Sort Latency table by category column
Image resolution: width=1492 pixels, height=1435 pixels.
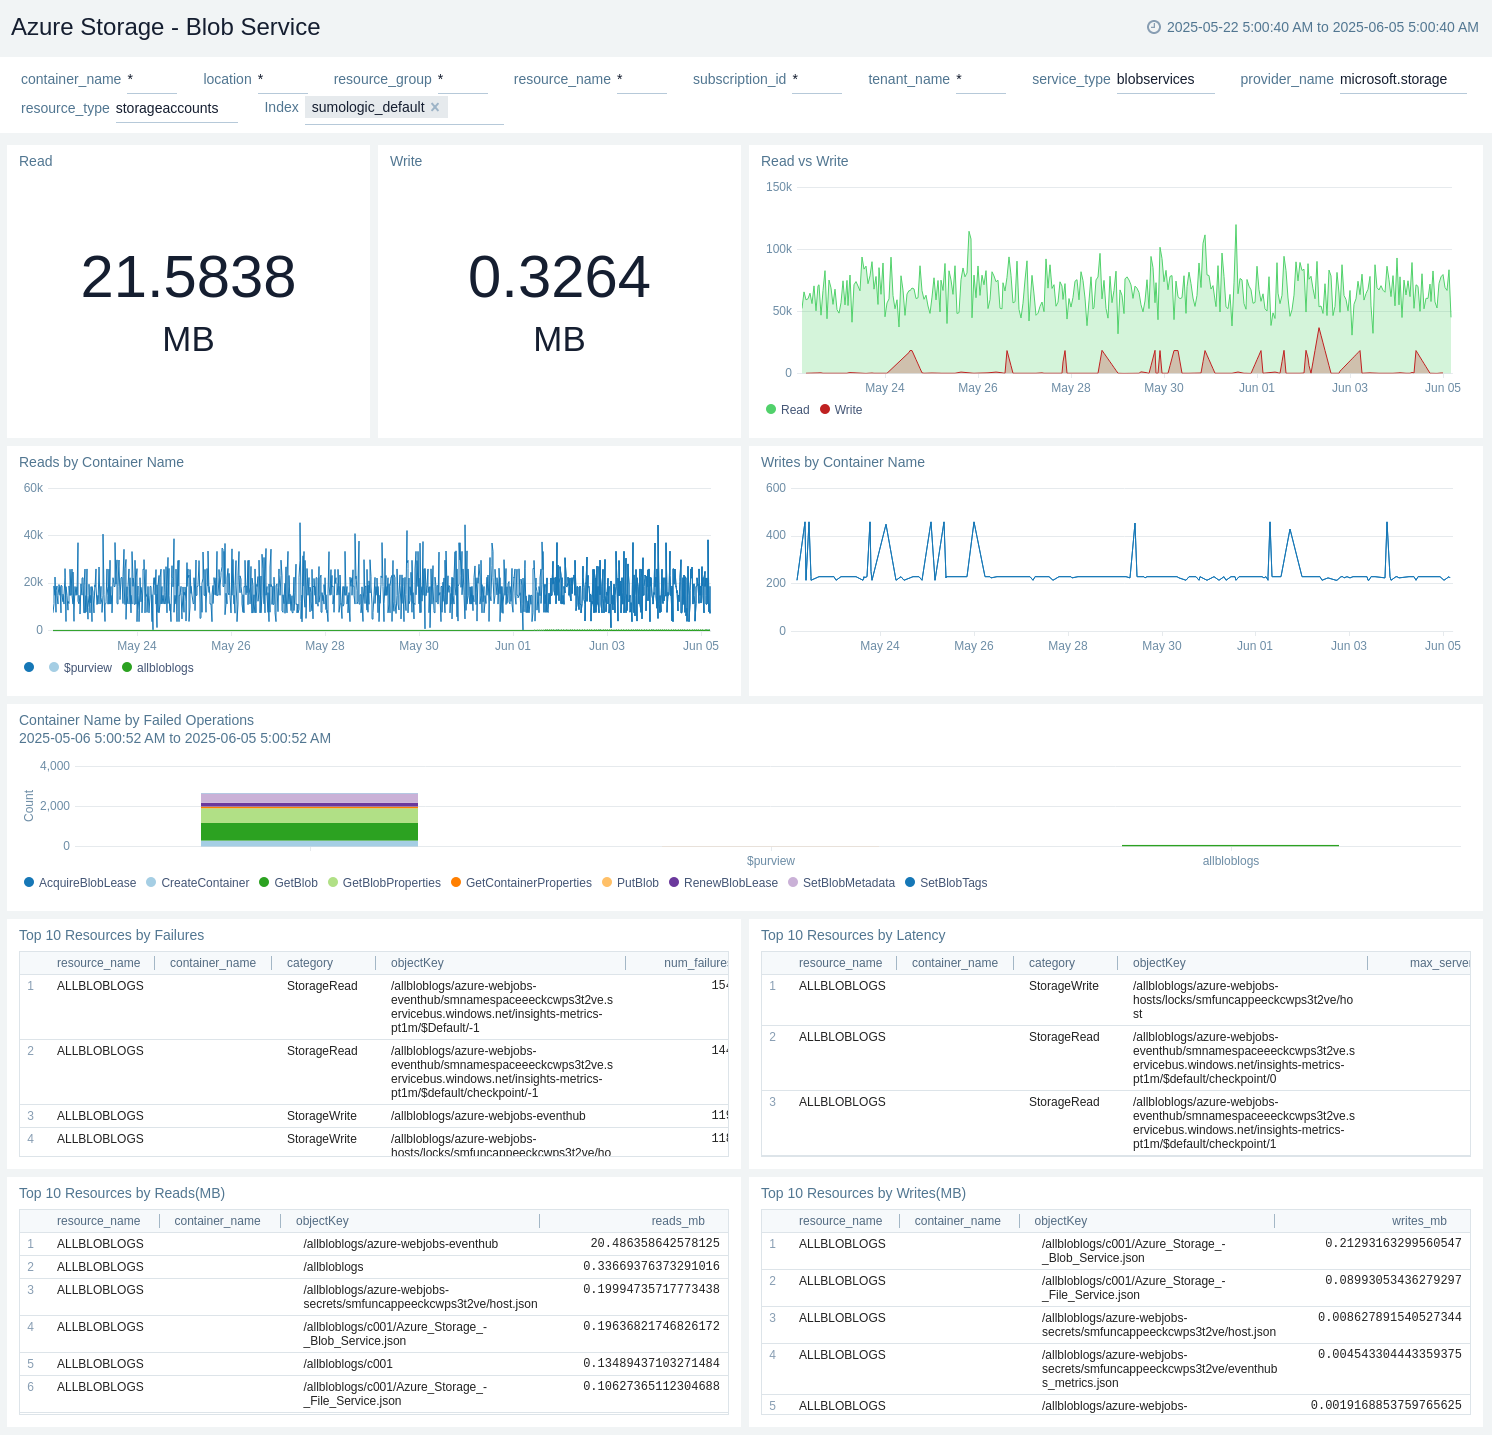1052,963
